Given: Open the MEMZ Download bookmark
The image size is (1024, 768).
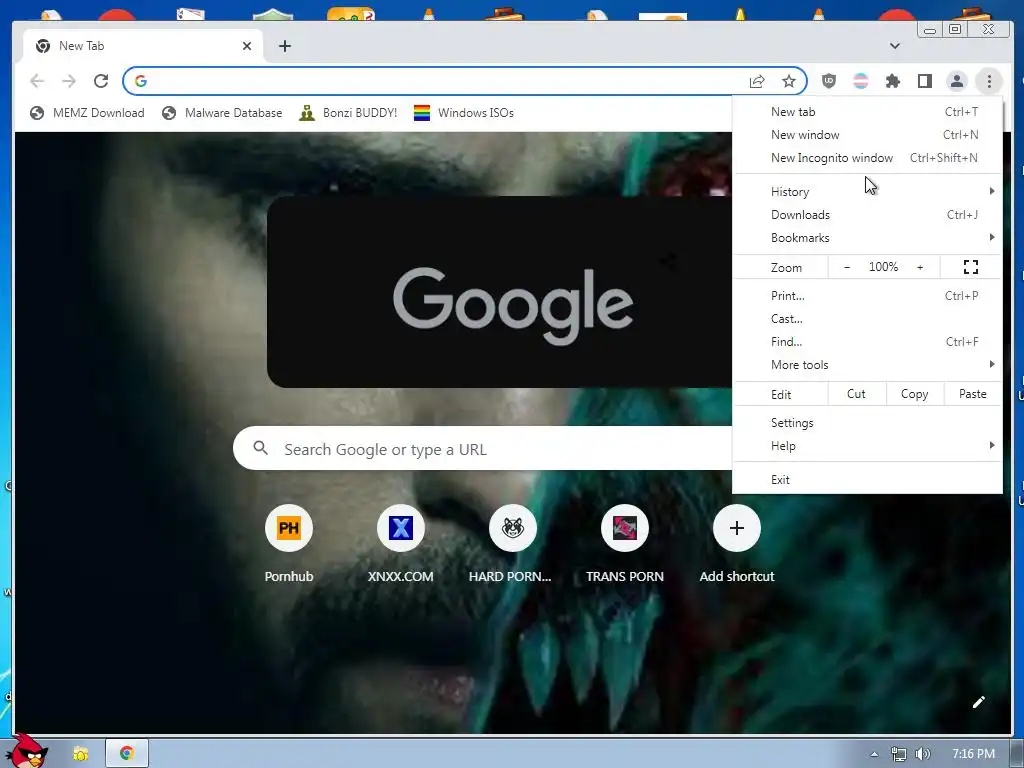Looking at the screenshot, I should coord(88,113).
